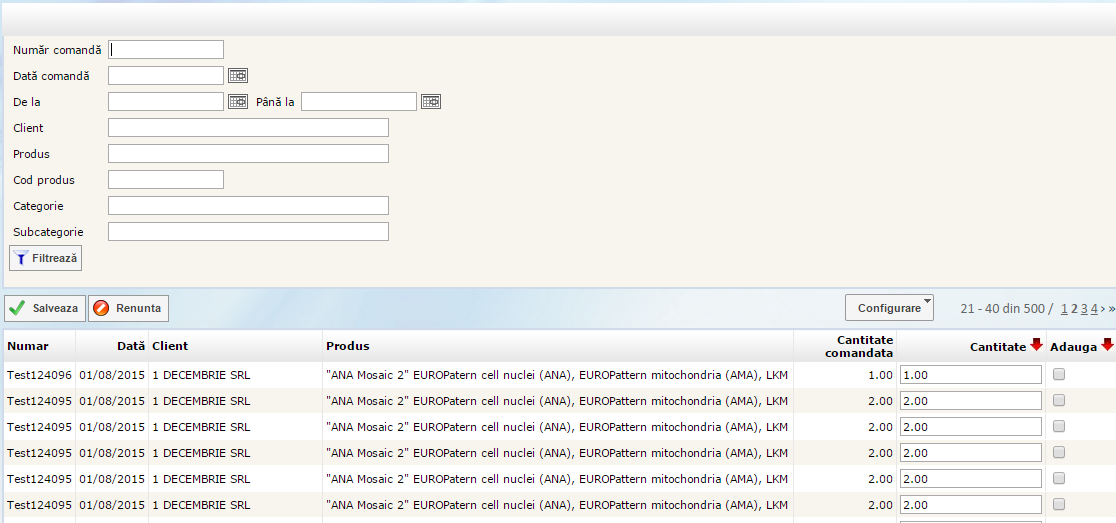Save changes with the Salveaza button

click(44, 308)
